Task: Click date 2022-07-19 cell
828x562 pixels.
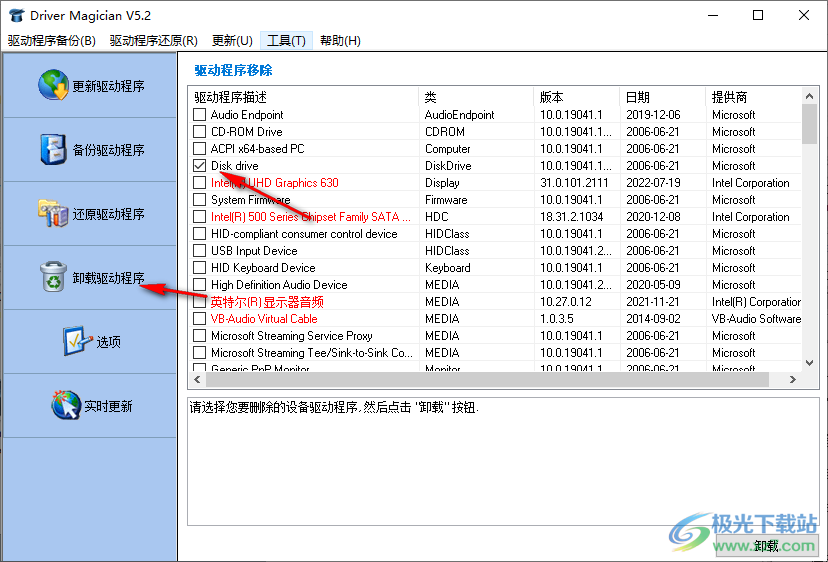Action: (x=653, y=183)
